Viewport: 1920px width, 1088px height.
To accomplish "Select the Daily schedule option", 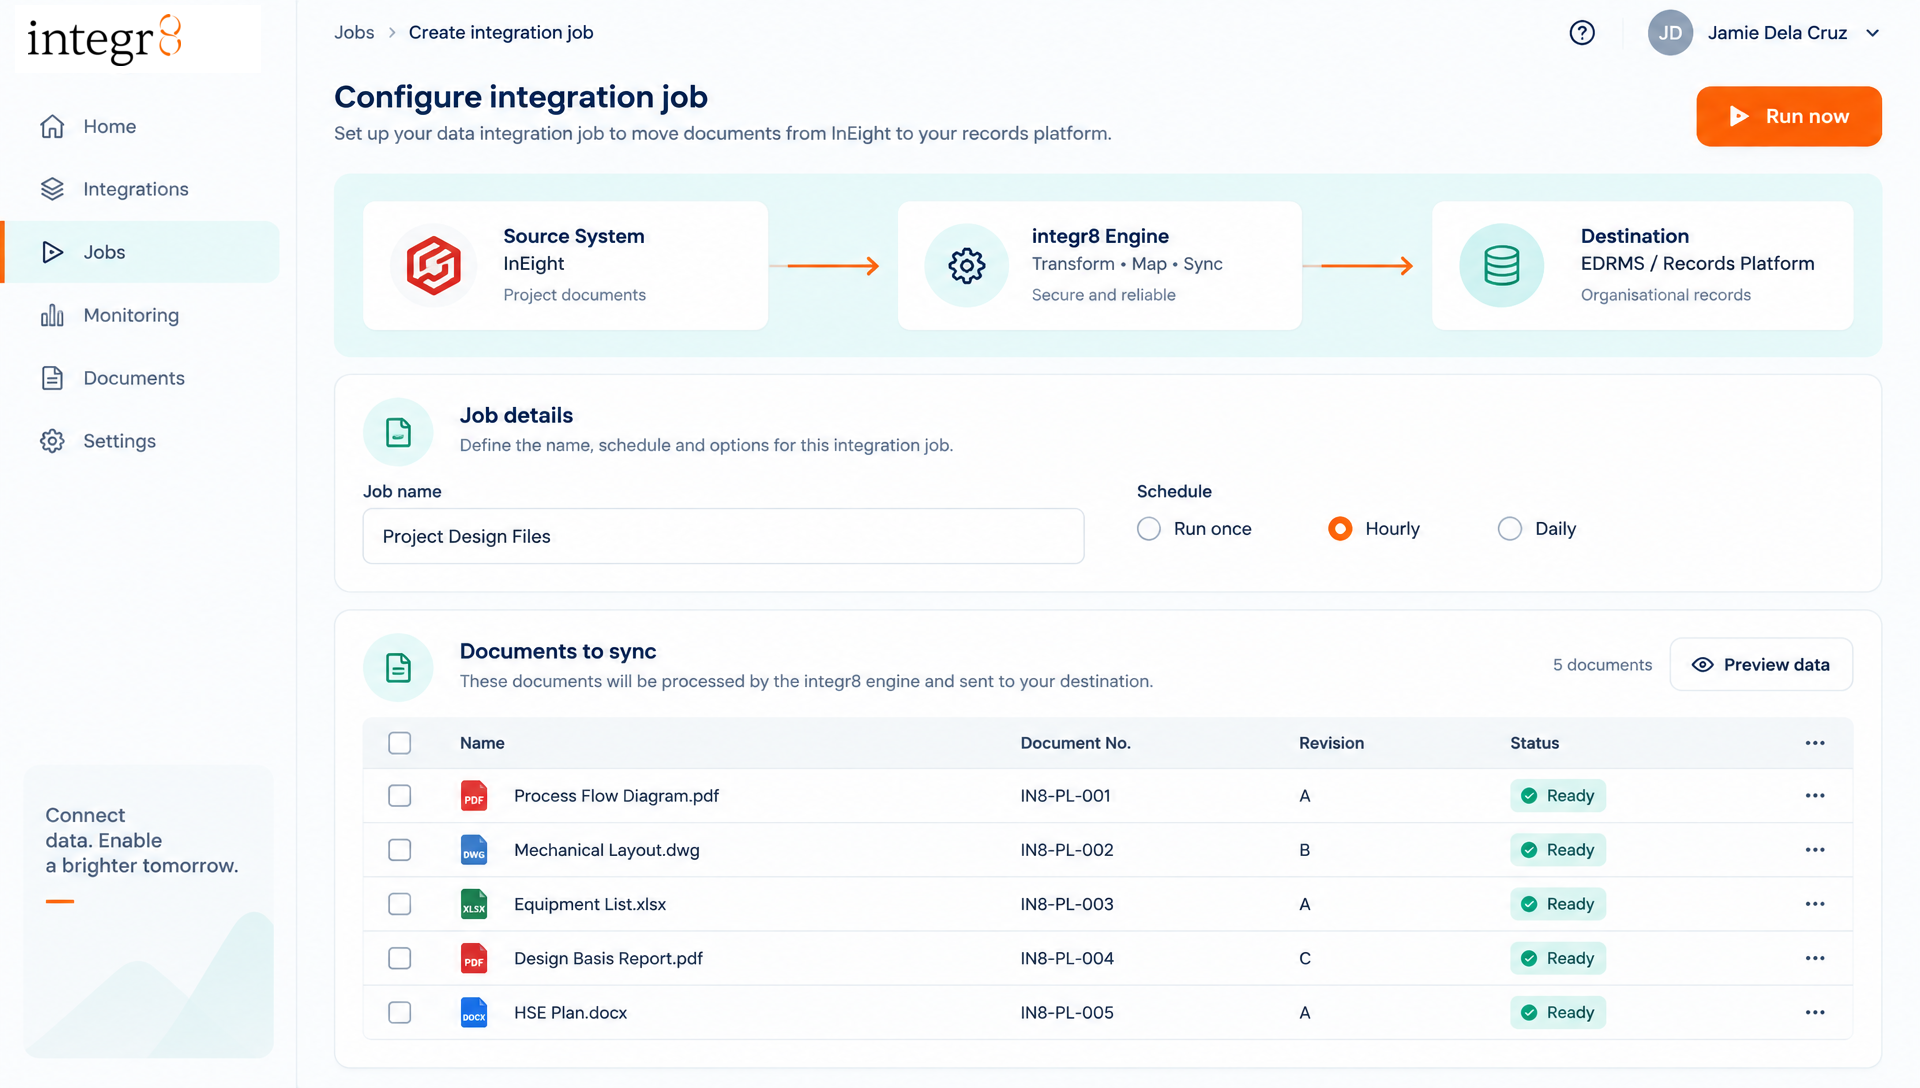I will coord(1510,529).
